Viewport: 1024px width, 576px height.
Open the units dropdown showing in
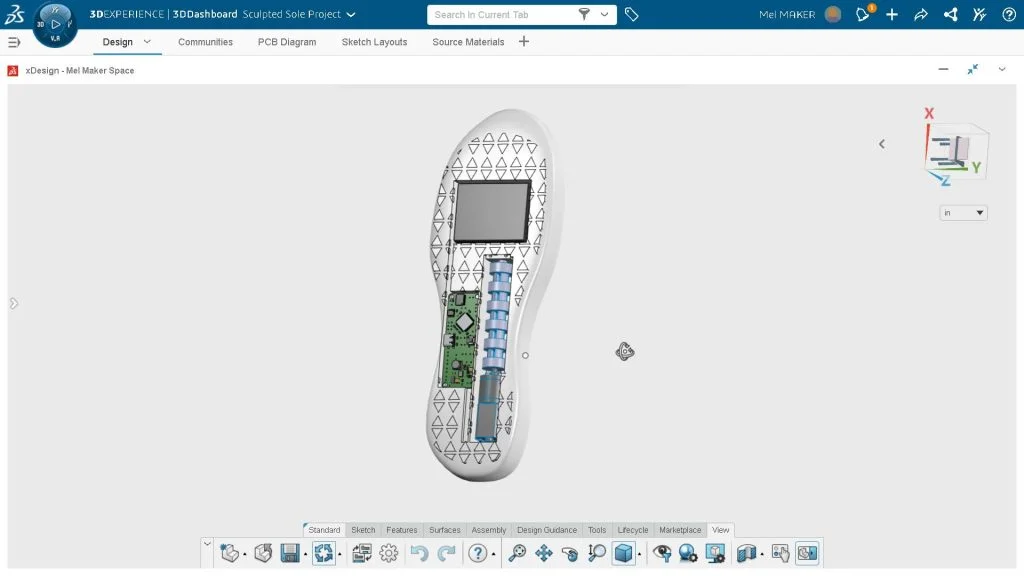963,213
